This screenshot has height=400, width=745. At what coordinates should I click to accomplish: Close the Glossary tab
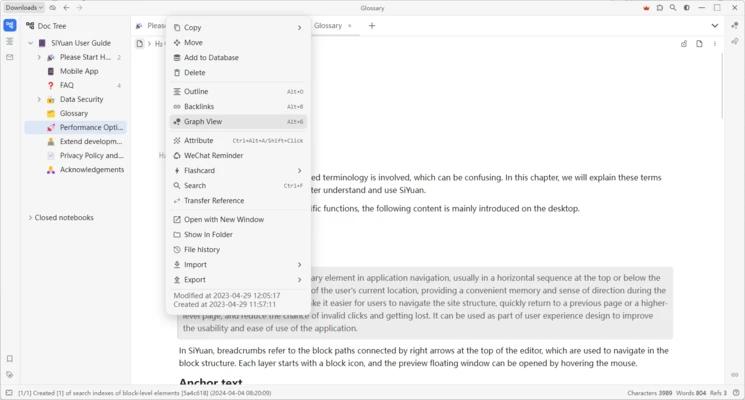click(350, 26)
